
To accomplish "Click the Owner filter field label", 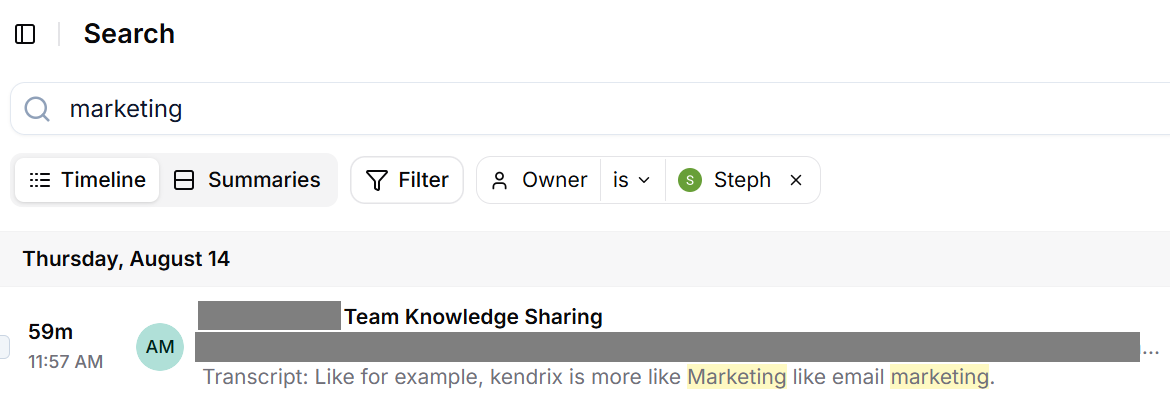I will click(539, 180).
